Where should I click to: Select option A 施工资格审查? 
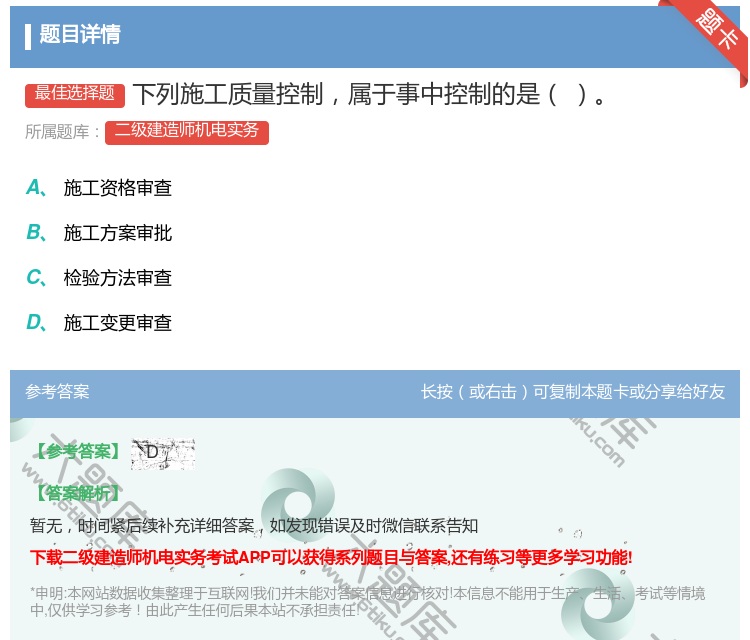pos(99,188)
